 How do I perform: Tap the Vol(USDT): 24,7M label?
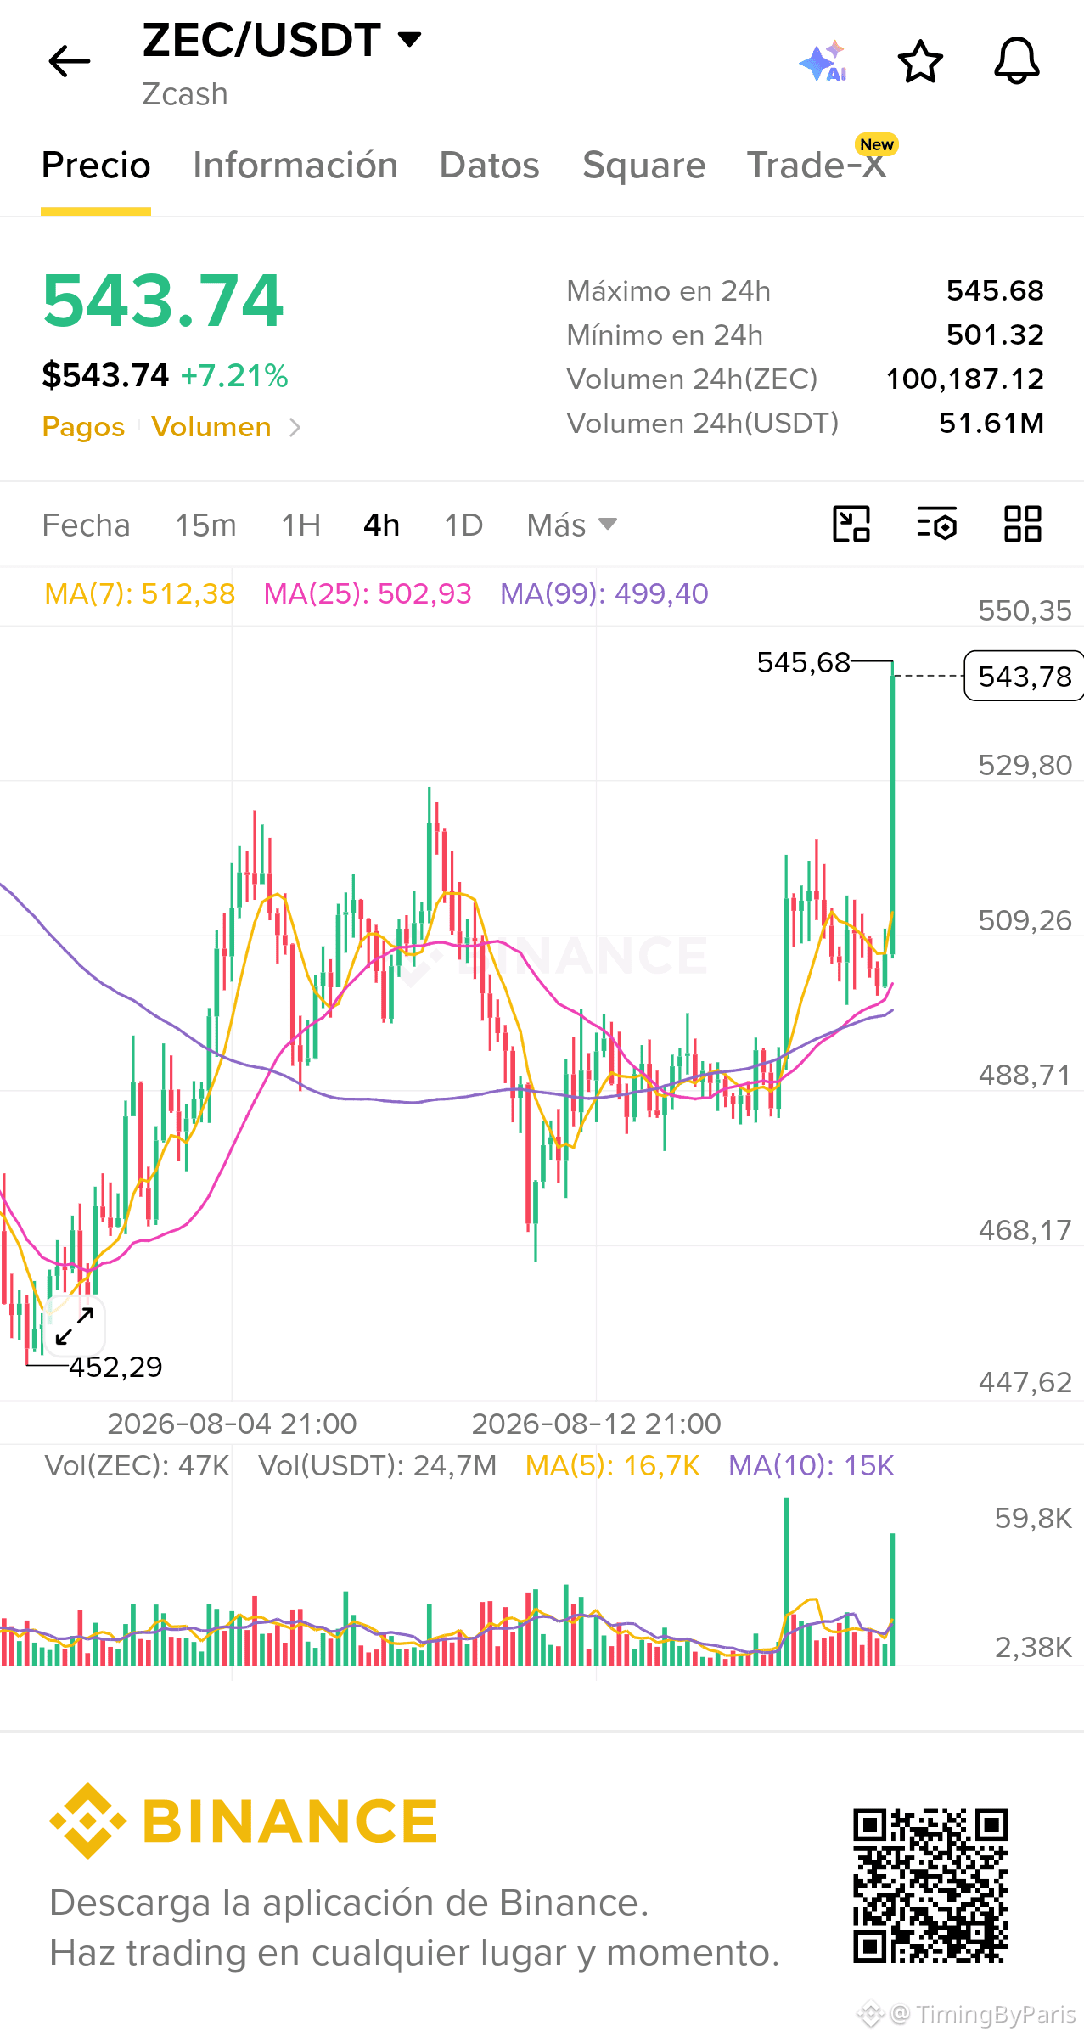[x=377, y=1466]
